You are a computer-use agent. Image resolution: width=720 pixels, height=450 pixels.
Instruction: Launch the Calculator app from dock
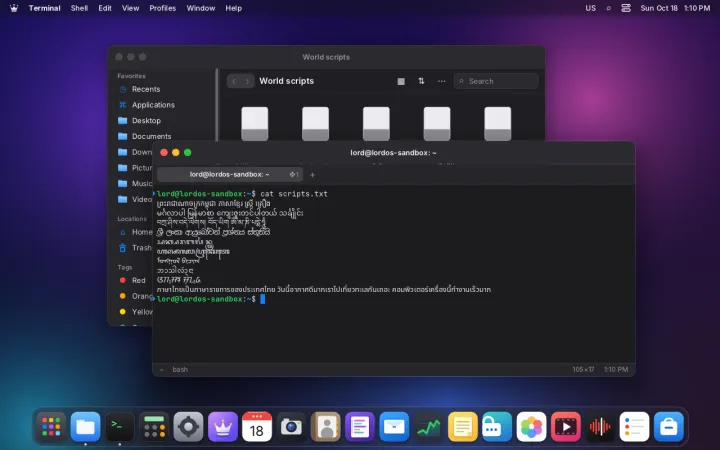tap(154, 427)
